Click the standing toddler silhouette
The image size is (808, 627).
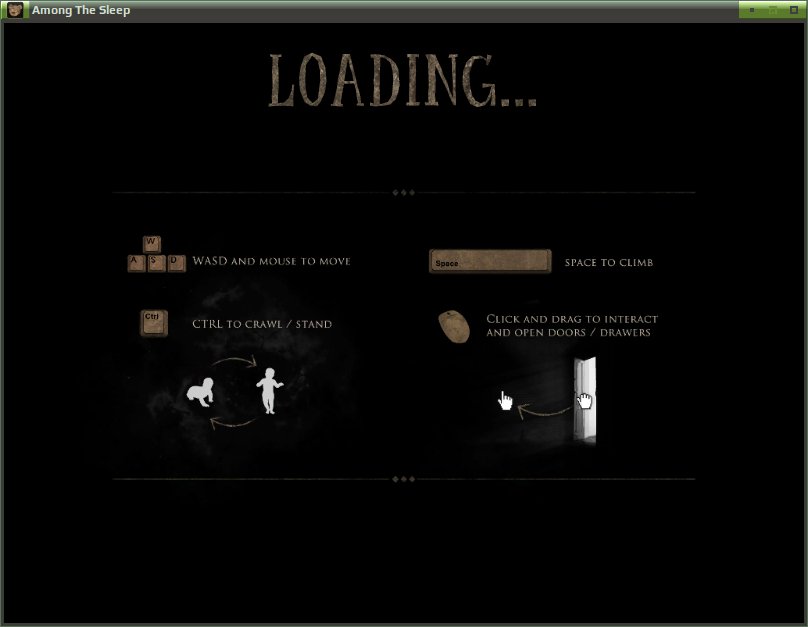(x=270, y=391)
